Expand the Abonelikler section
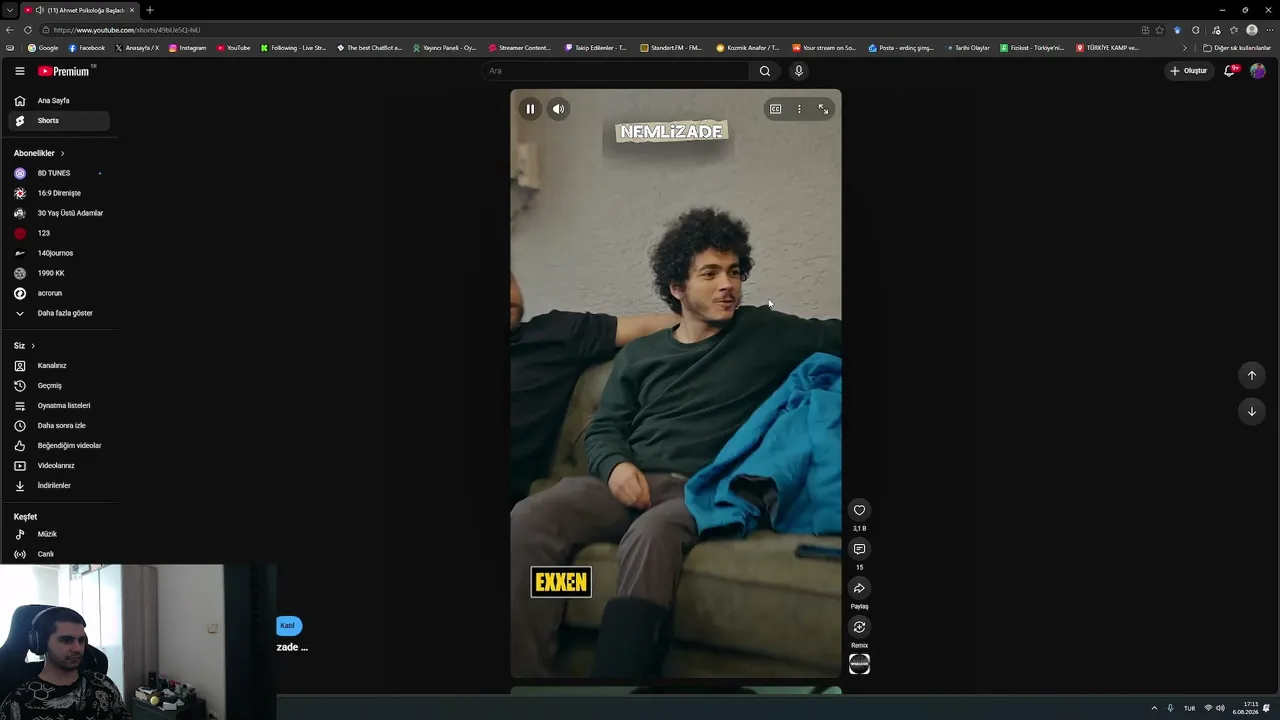The width and height of the screenshot is (1280, 720). click(x=39, y=153)
